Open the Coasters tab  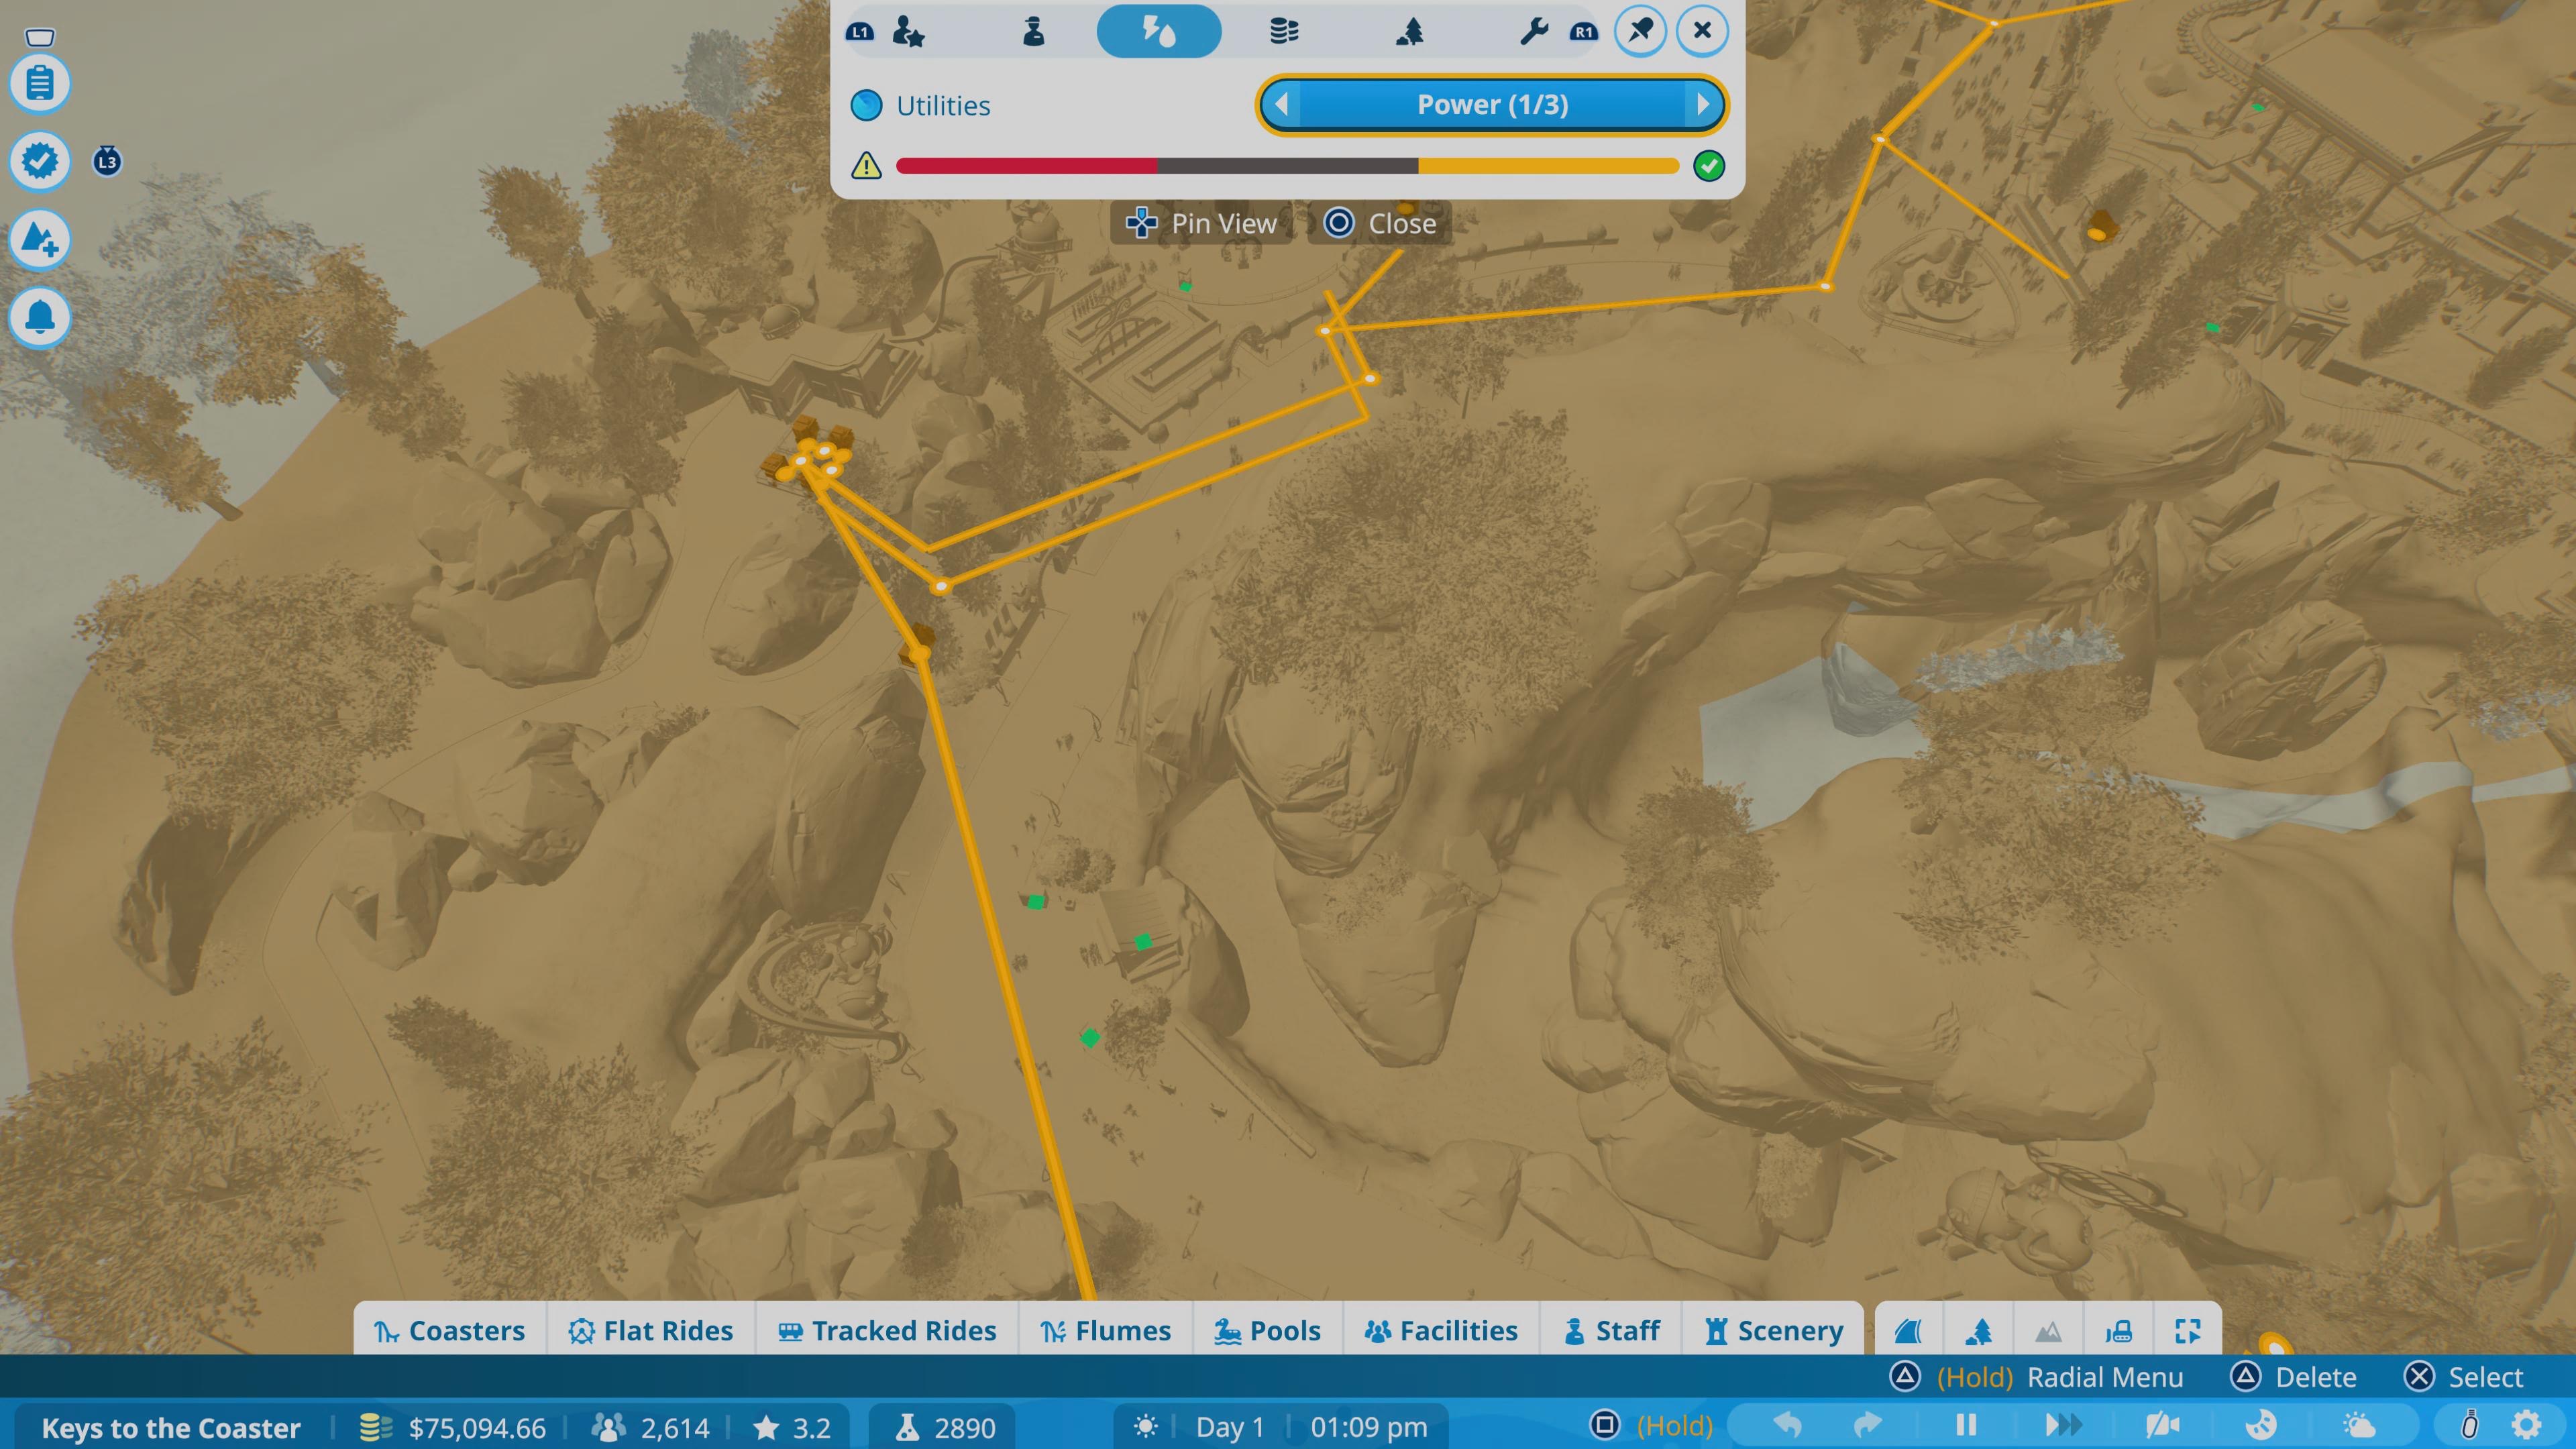coord(449,1330)
